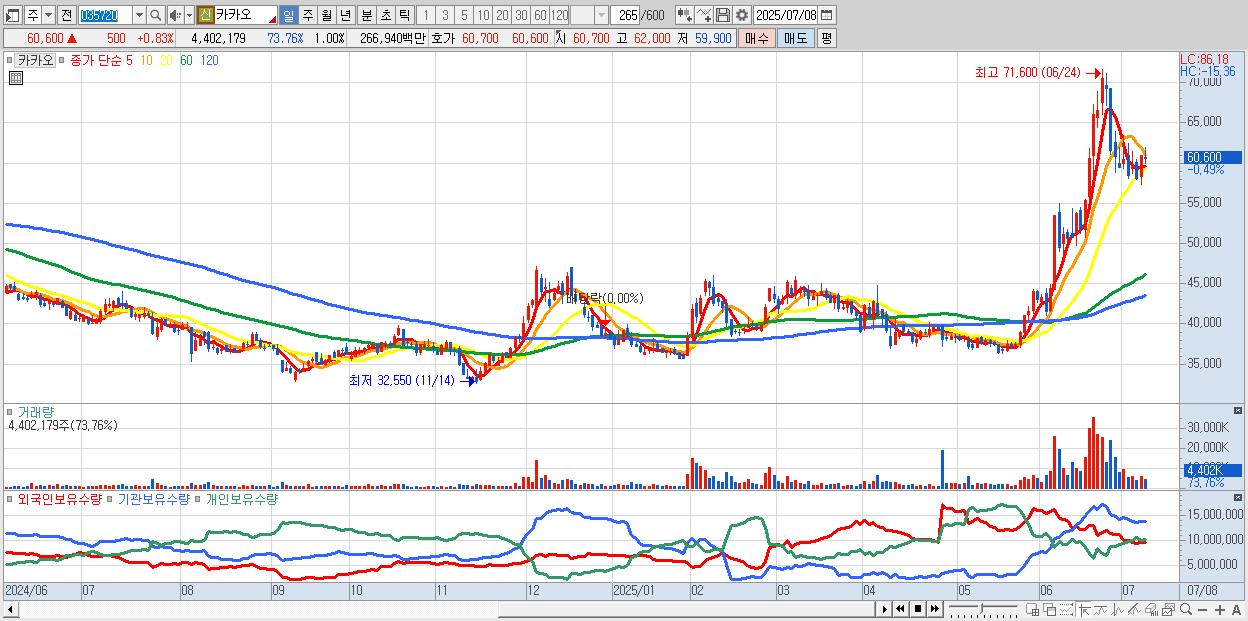Click the add candle indicator icon

click(x=684, y=15)
